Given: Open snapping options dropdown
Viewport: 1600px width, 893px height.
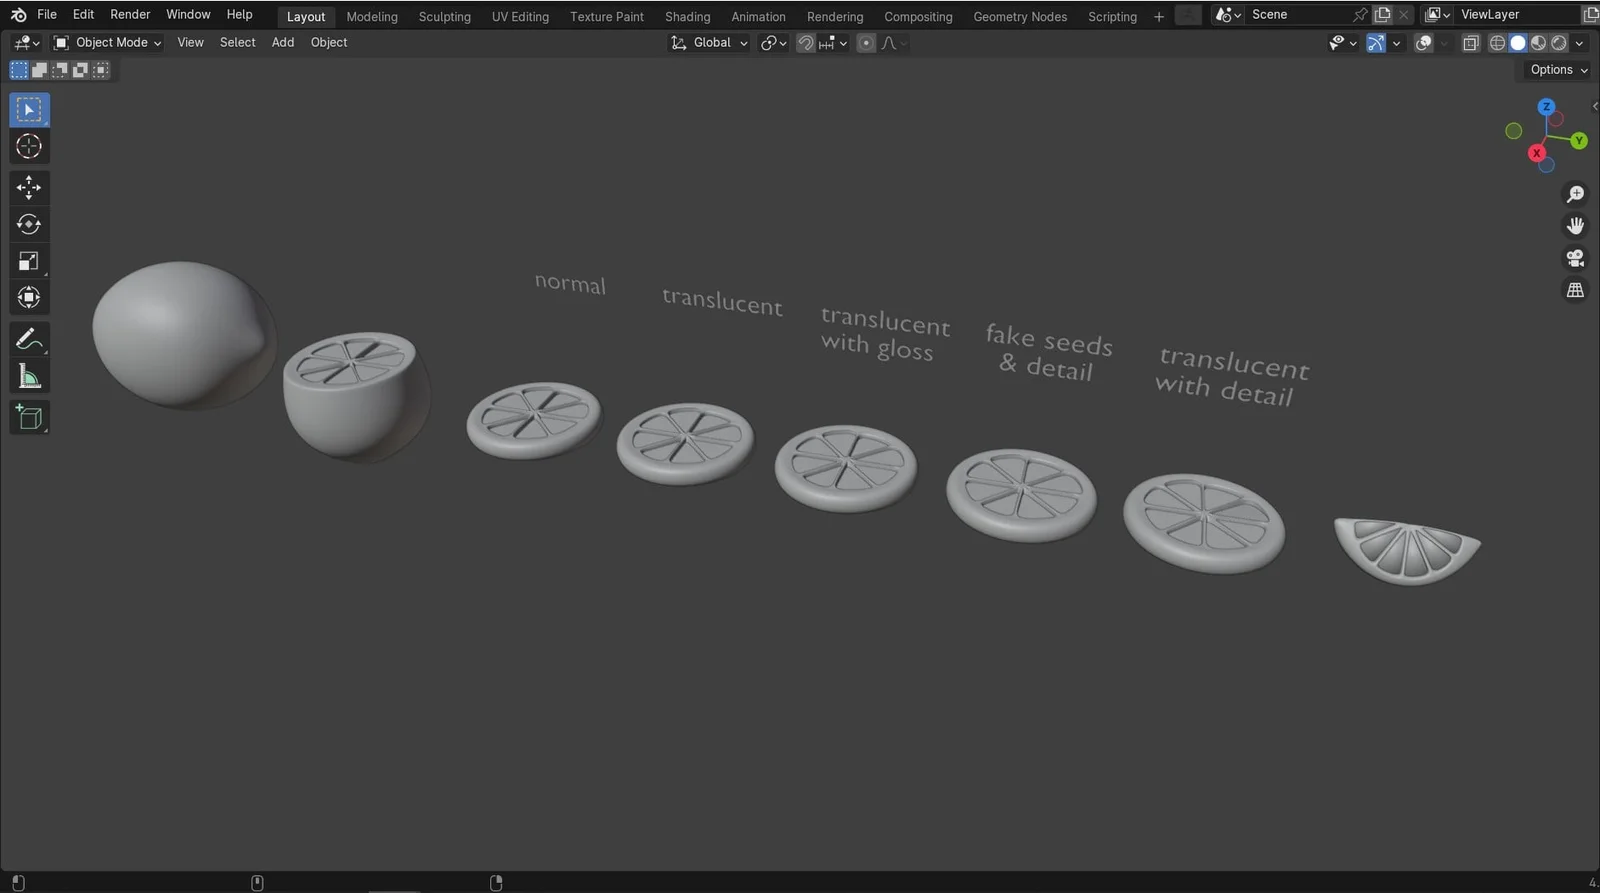Looking at the screenshot, I should 833,43.
